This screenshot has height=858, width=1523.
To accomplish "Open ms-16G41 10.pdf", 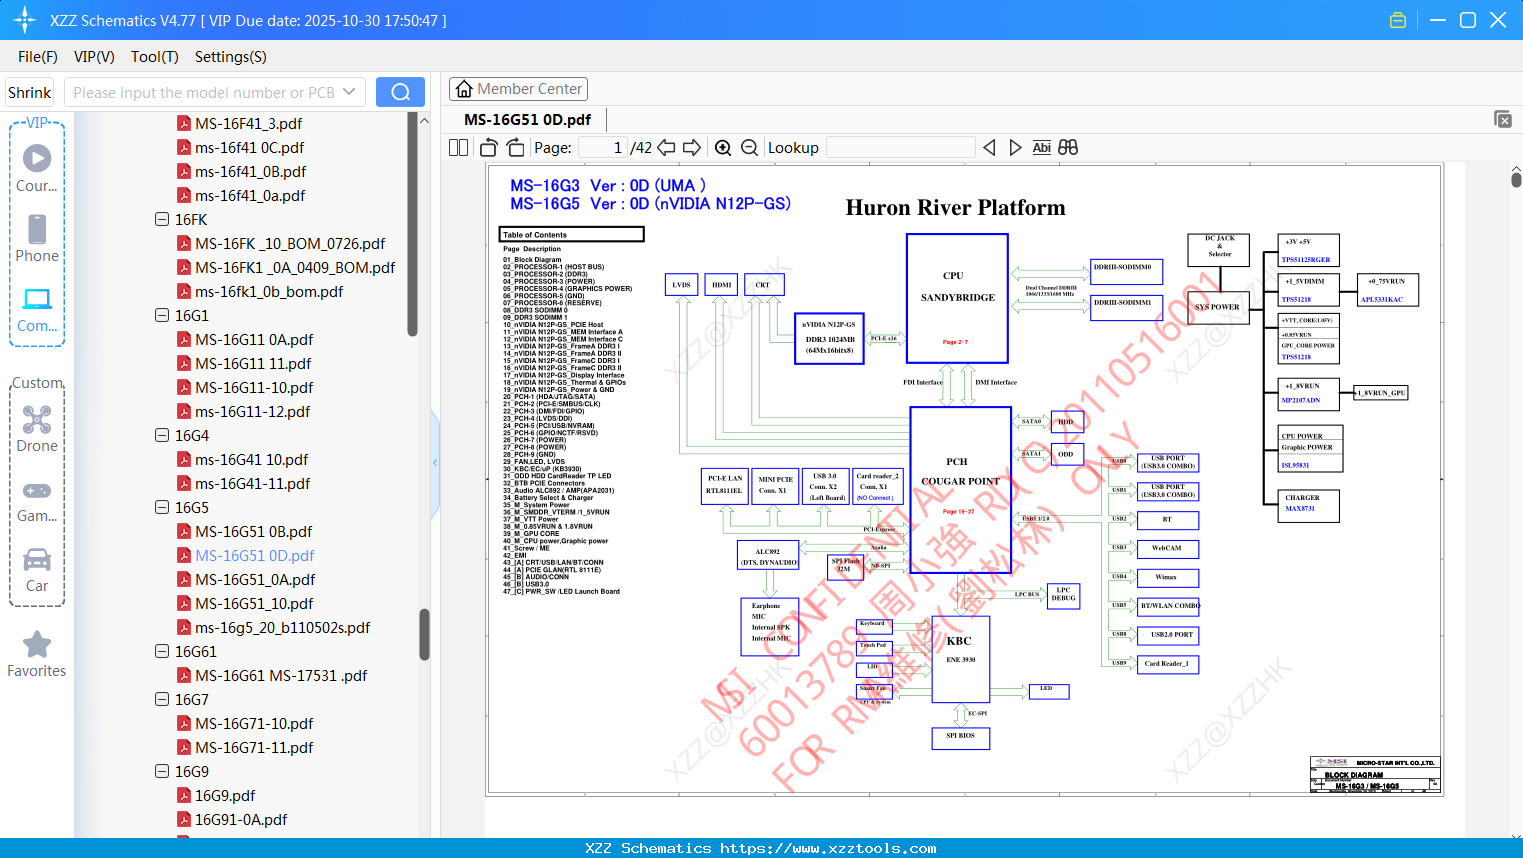I will [x=252, y=459].
